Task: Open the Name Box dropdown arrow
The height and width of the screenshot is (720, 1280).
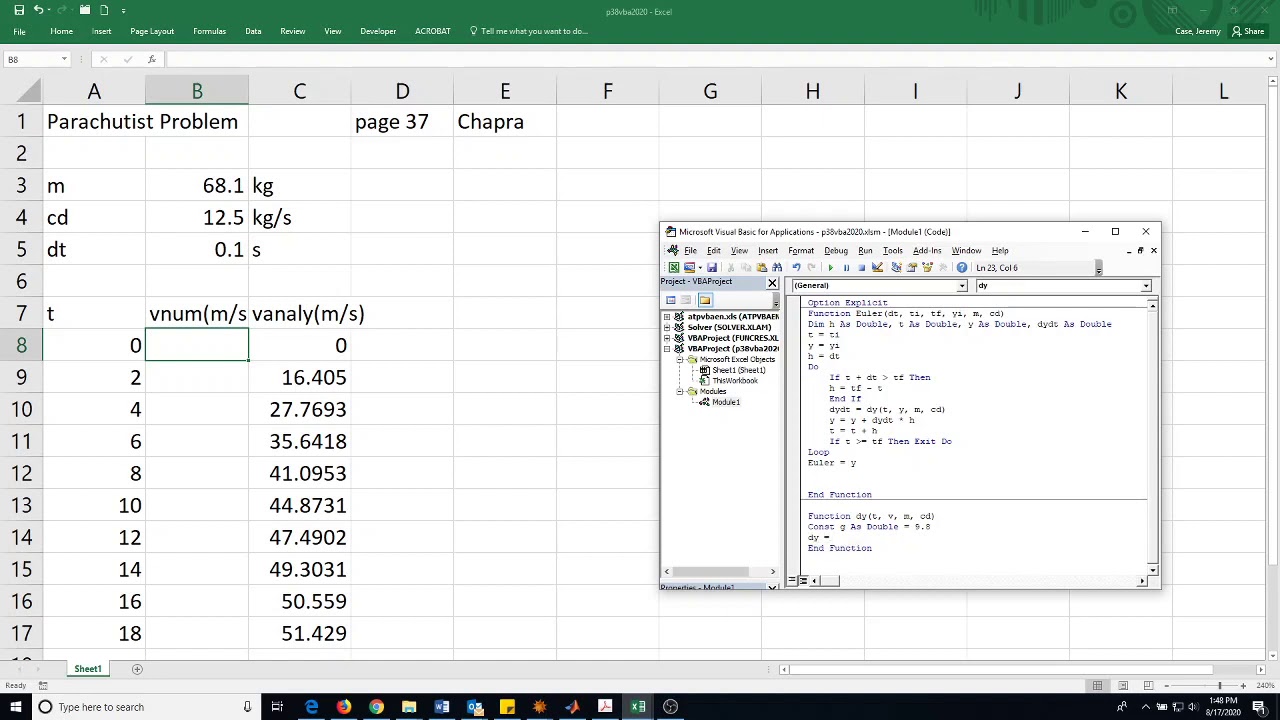Action: click(64, 60)
